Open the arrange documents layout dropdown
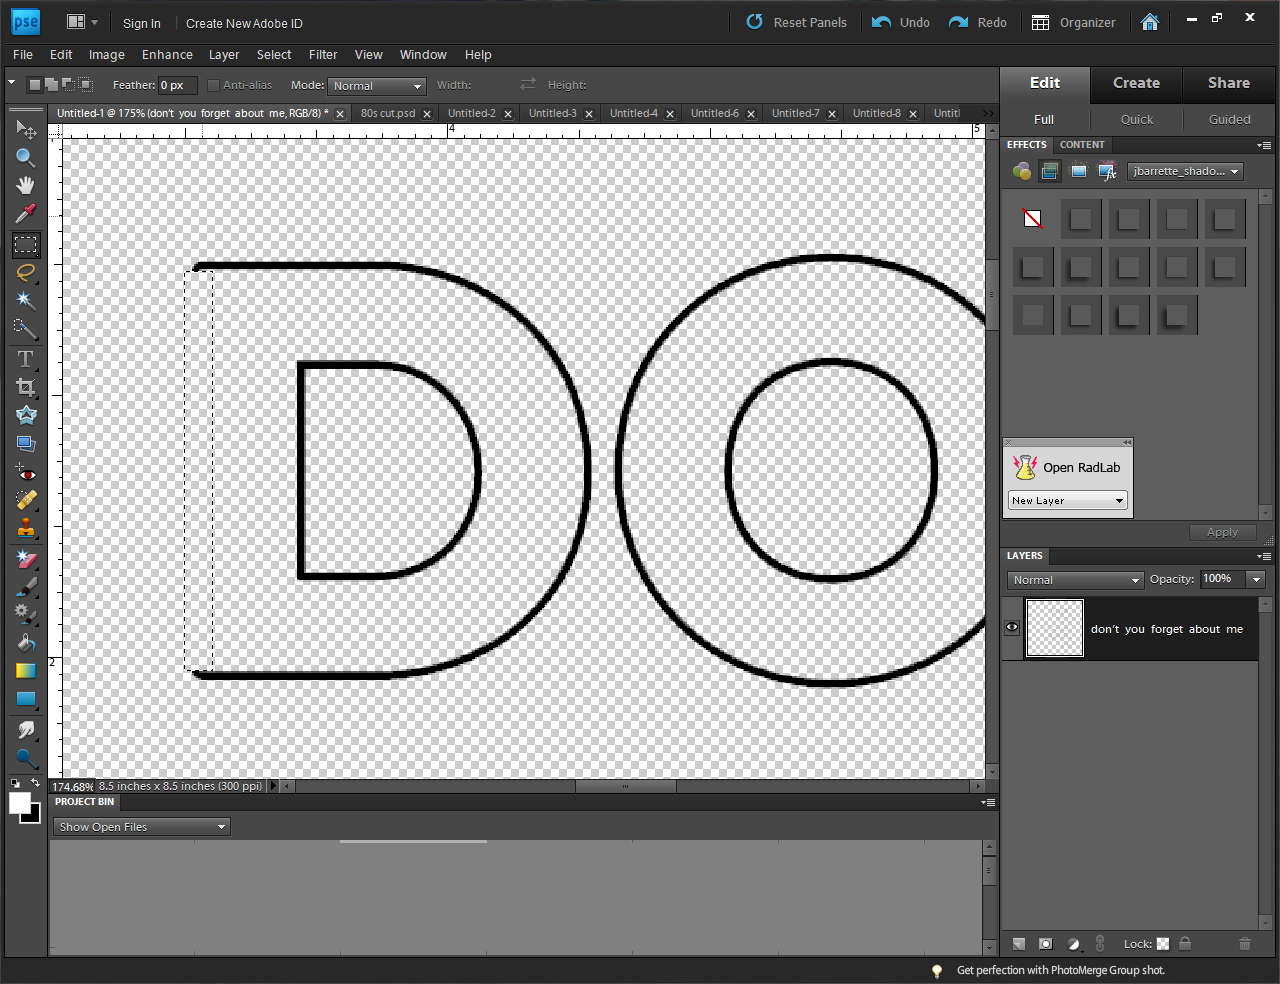 coord(82,22)
